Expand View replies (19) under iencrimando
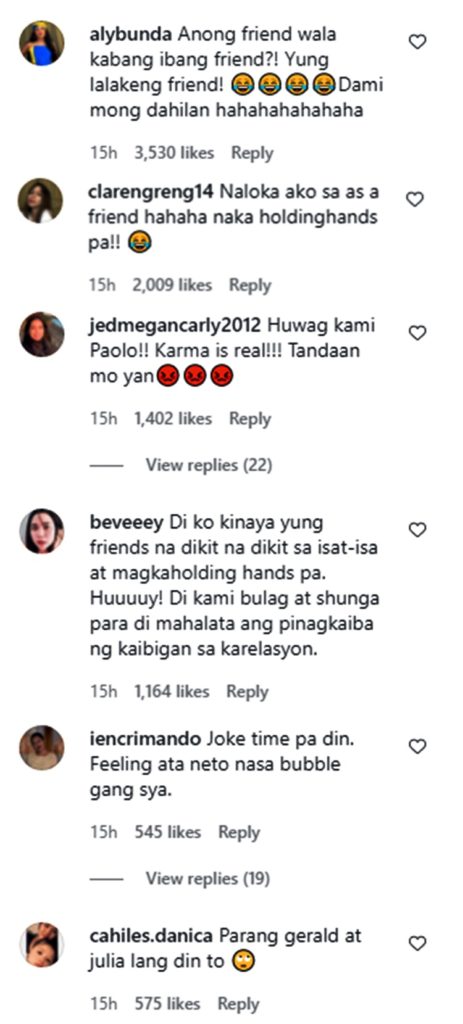The width and height of the screenshot is (463, 1024). (207, 879)
